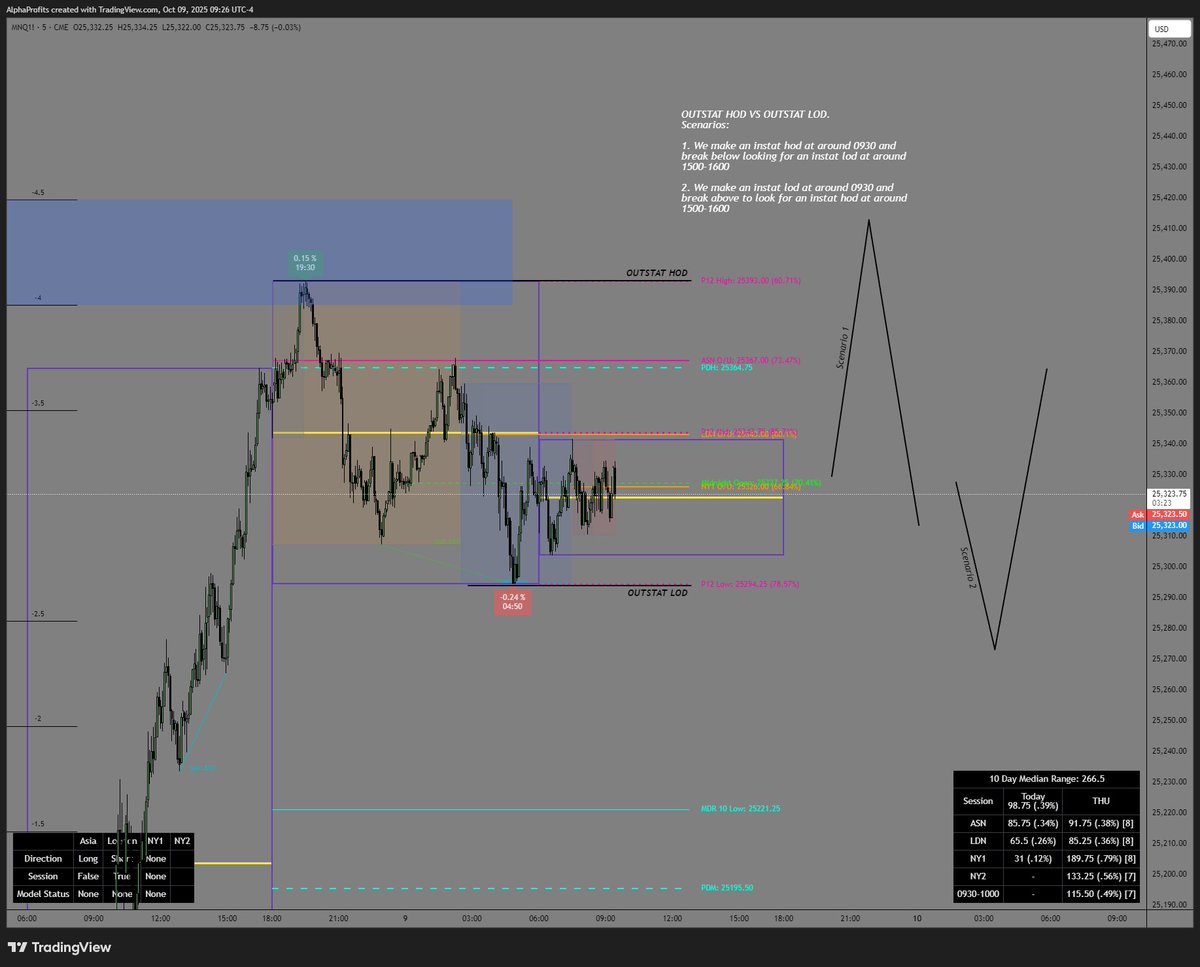
Task: Click the OUTSTAT HOD label
Action: [x=657, y=273]
